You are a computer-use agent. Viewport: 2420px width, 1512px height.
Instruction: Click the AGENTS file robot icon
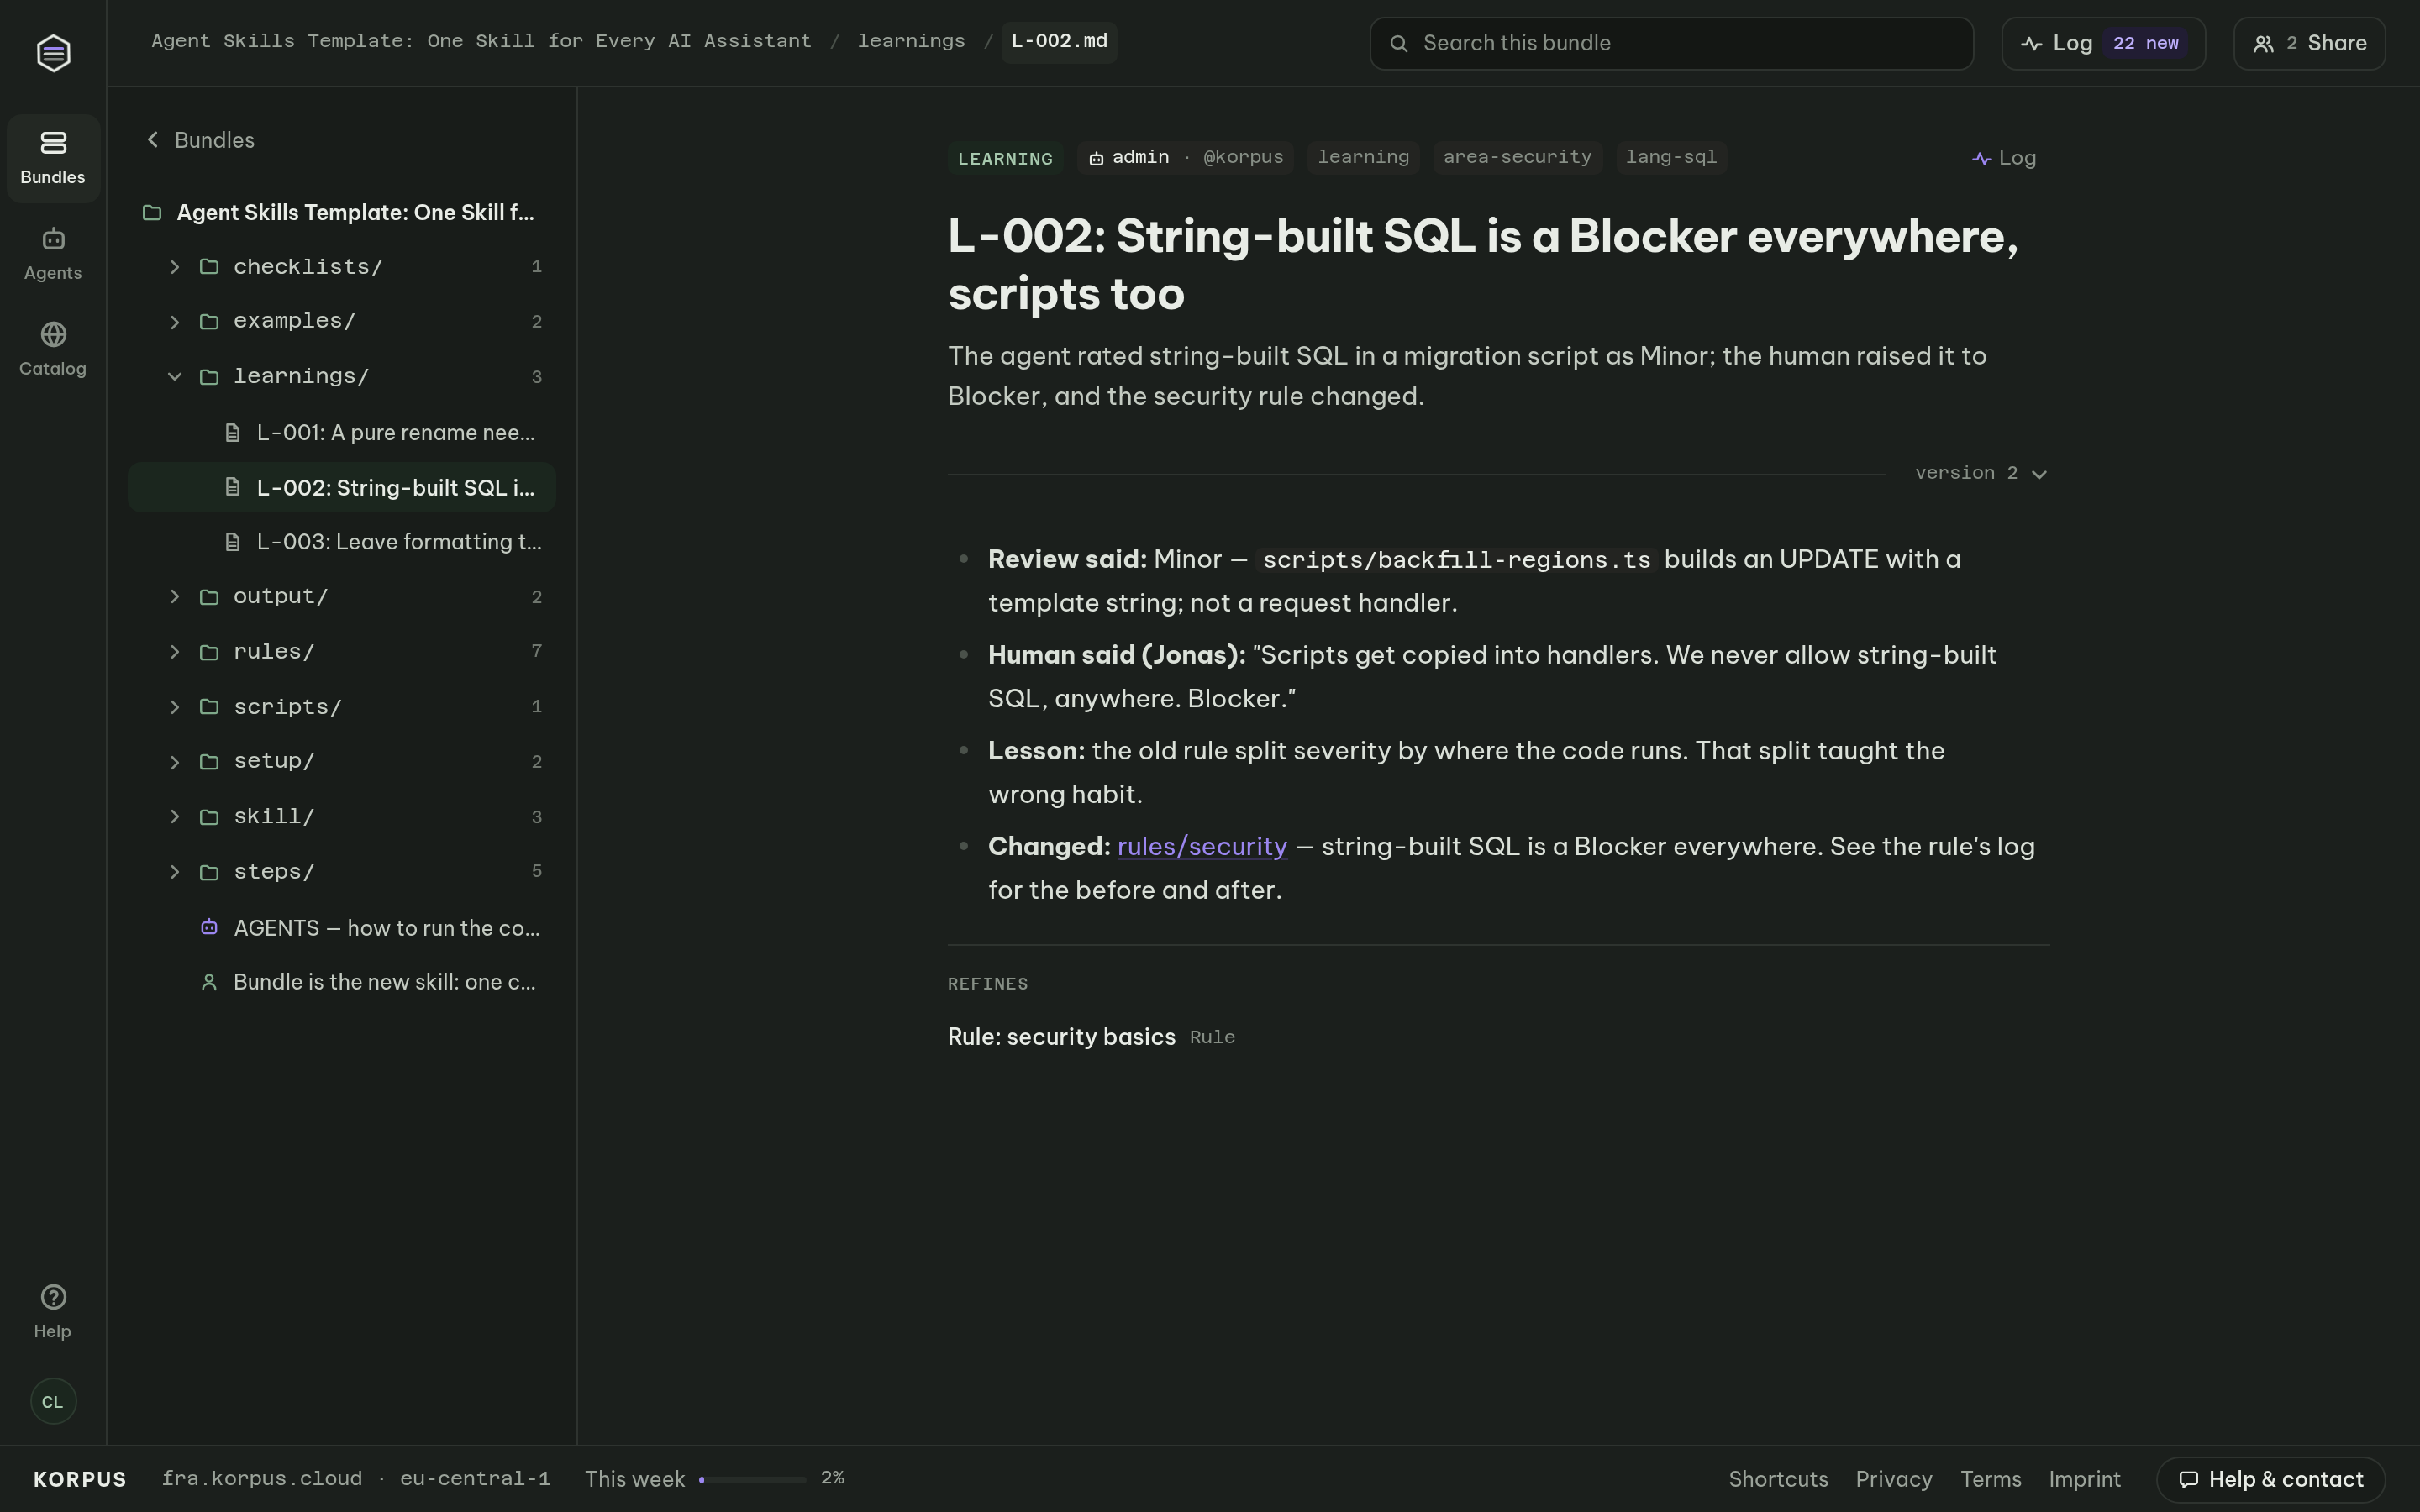209,927
